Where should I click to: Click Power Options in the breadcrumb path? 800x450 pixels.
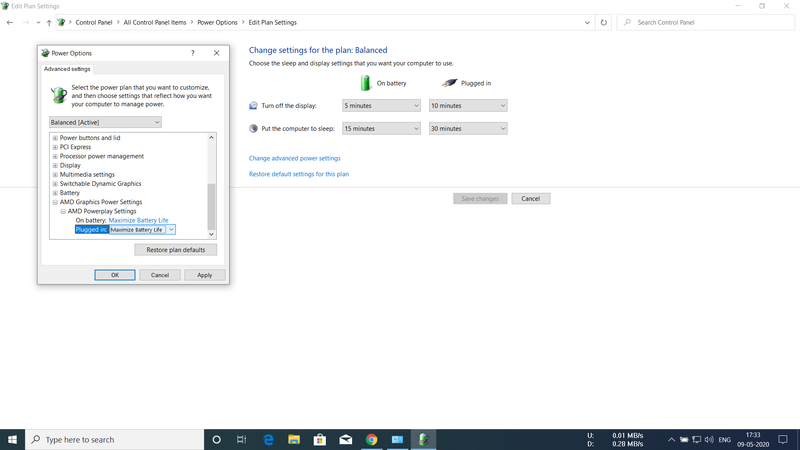click(x=217, y=22)
